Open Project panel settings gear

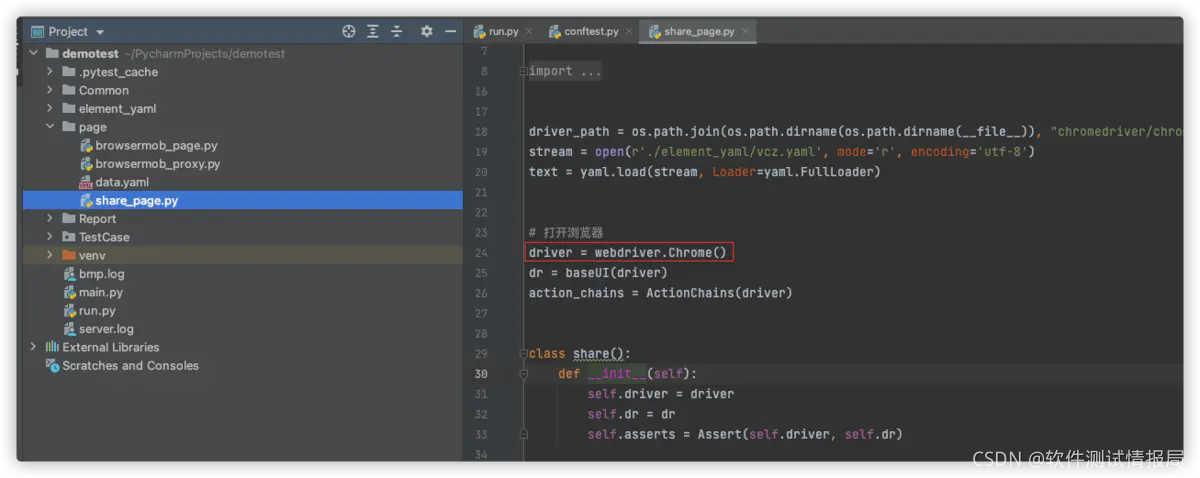[x=427, y=32]
